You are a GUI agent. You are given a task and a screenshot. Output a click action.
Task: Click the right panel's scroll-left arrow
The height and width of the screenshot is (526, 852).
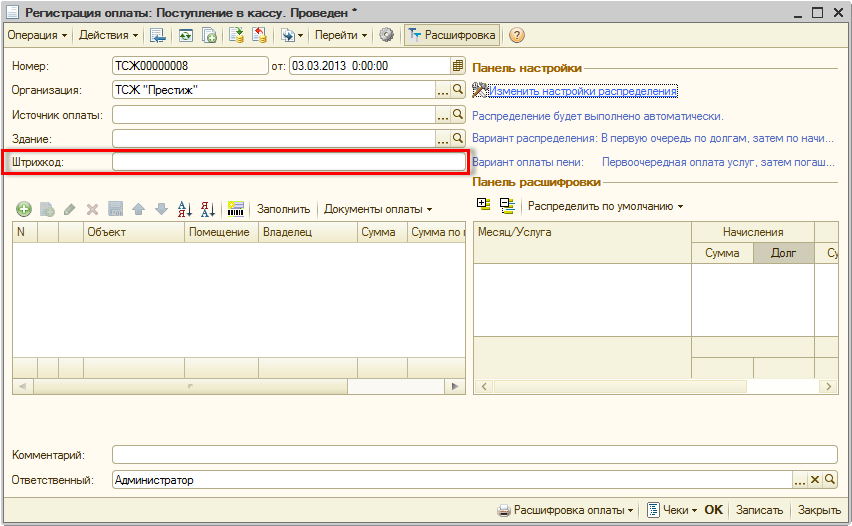tap(484, 386)
